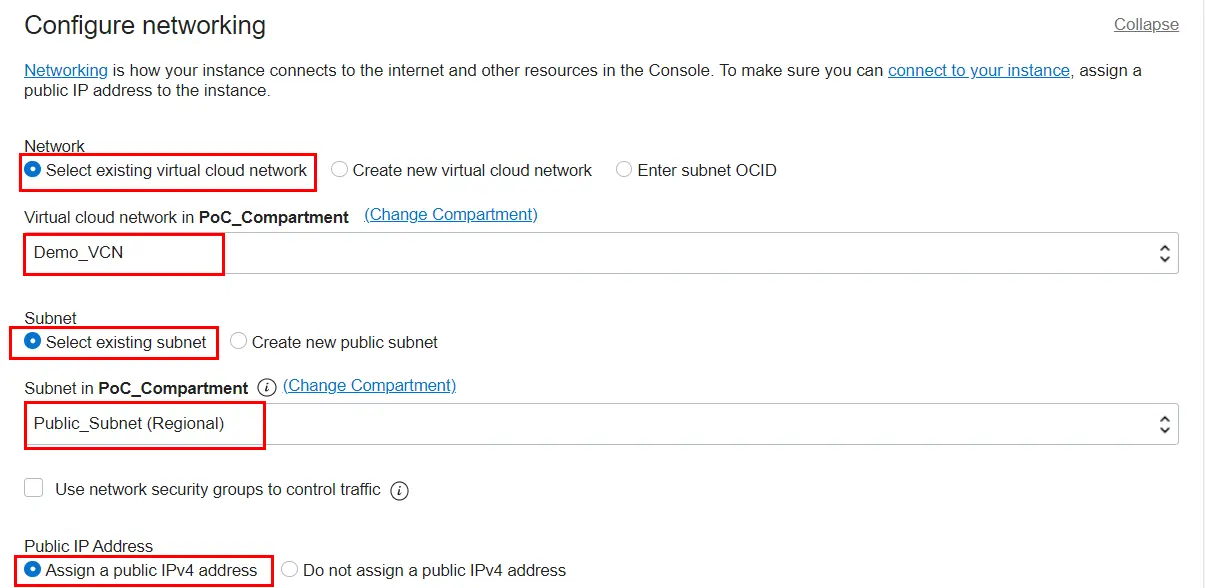1205x588 pixels.
Task: Open the Networking help link
Action: point(66,70)
